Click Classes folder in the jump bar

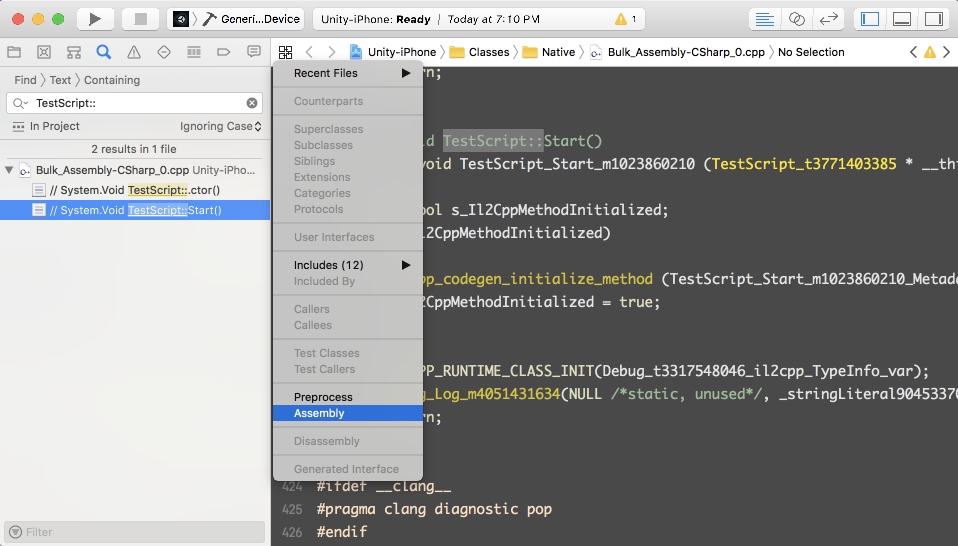[480, 52]
